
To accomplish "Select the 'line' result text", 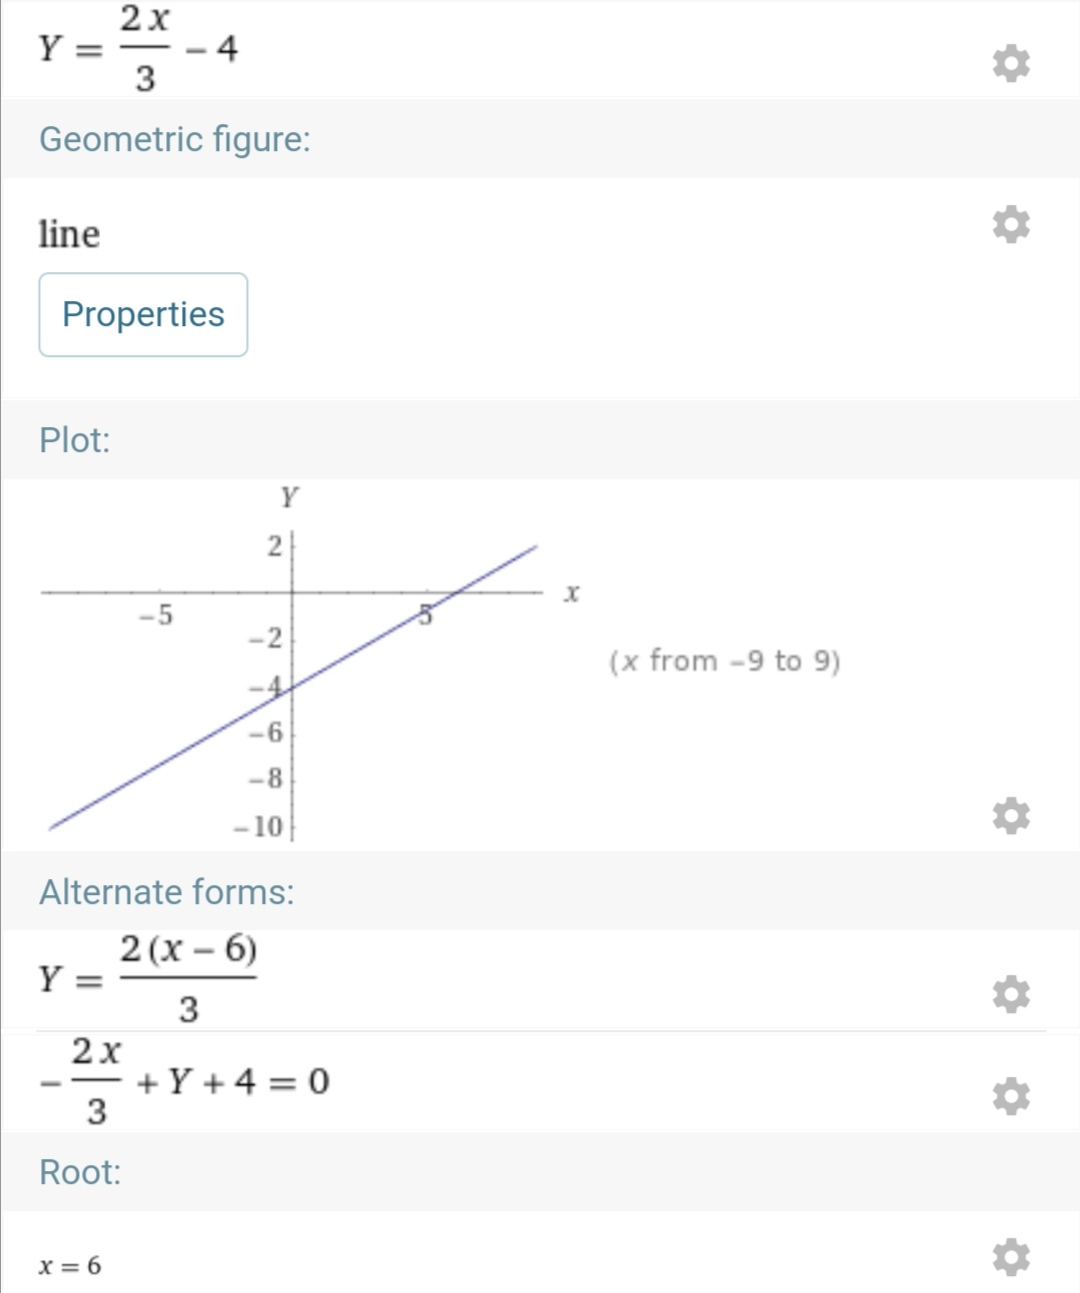I will [x=69, y=234].
